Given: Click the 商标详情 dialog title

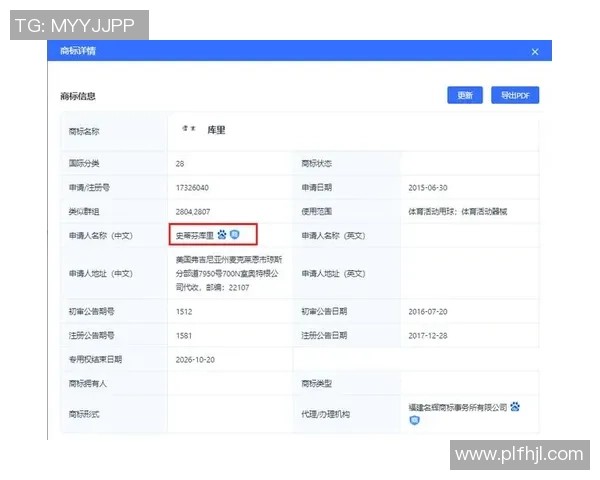Looking at the screenshot, I should coord(78,51).
